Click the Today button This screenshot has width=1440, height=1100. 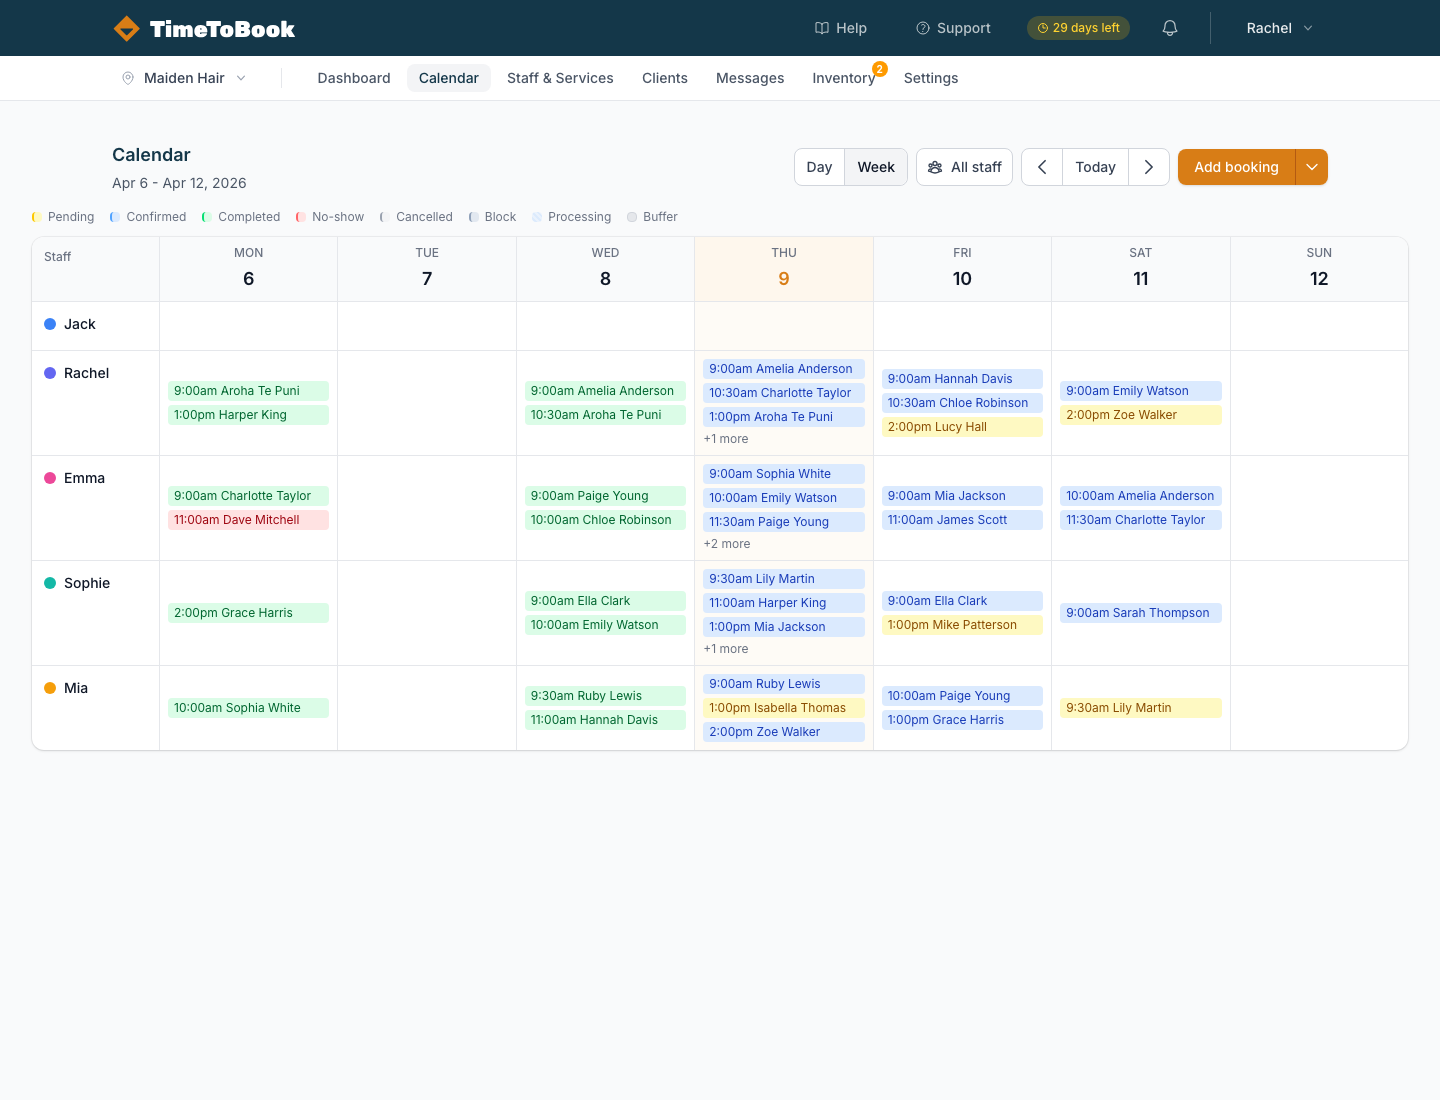tap(1095, 167)
